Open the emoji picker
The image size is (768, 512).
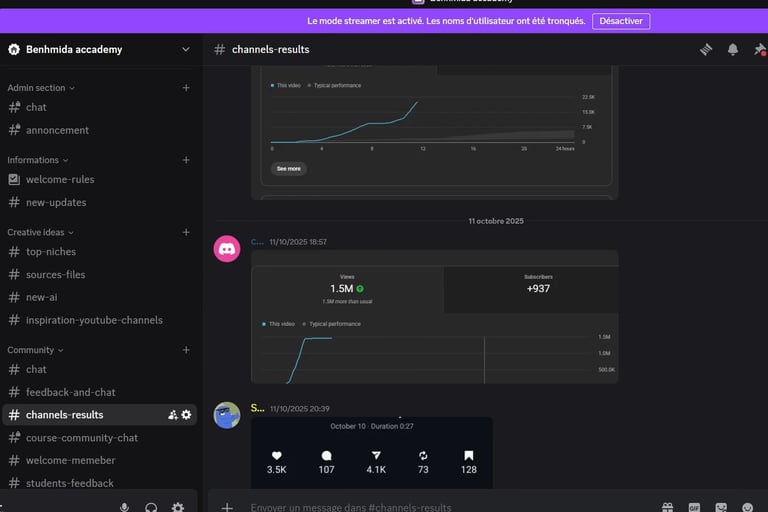(747, 507)
